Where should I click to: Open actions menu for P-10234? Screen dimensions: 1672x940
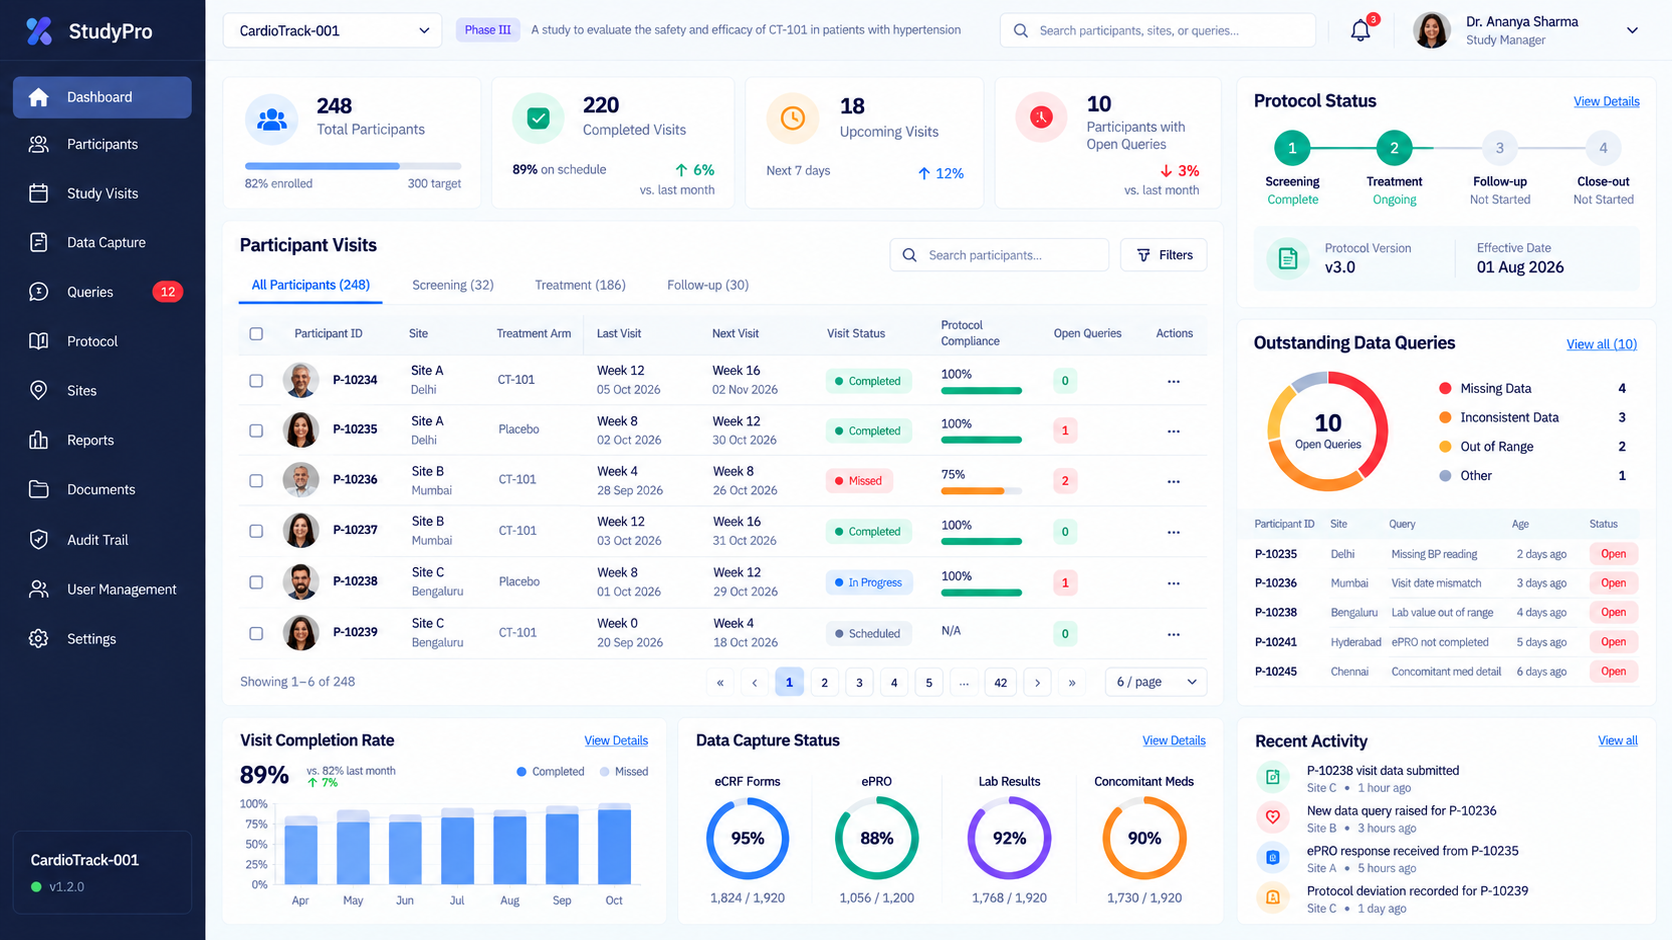1173,381
